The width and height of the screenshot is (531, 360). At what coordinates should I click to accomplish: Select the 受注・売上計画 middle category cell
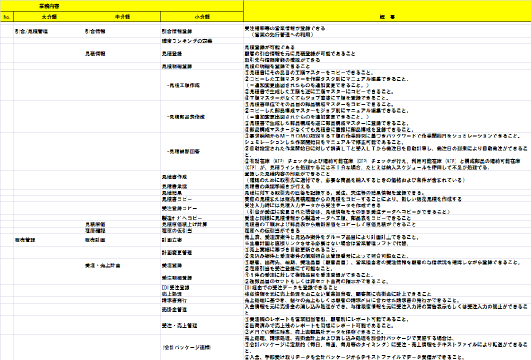(x=102, y=266)
